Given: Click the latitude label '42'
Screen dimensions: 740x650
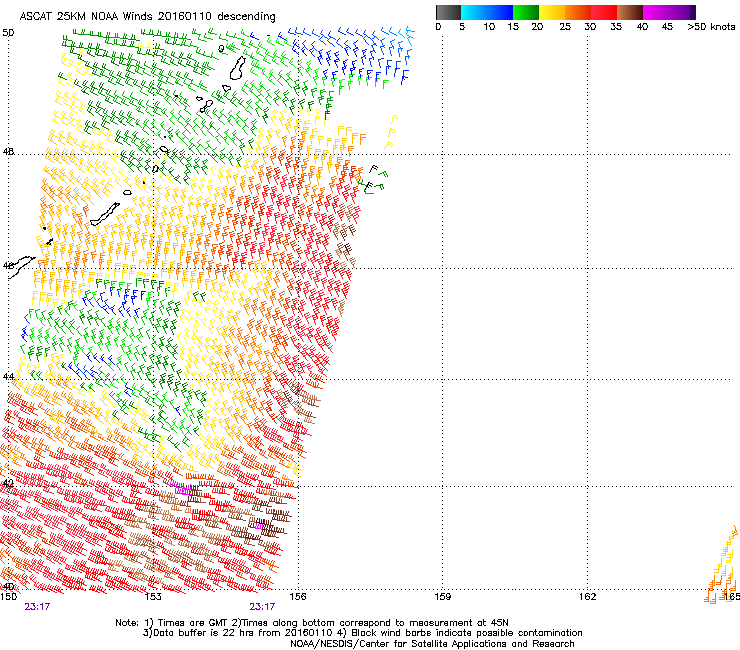Looking at the screenshot, I should click(x=8, y=483).
